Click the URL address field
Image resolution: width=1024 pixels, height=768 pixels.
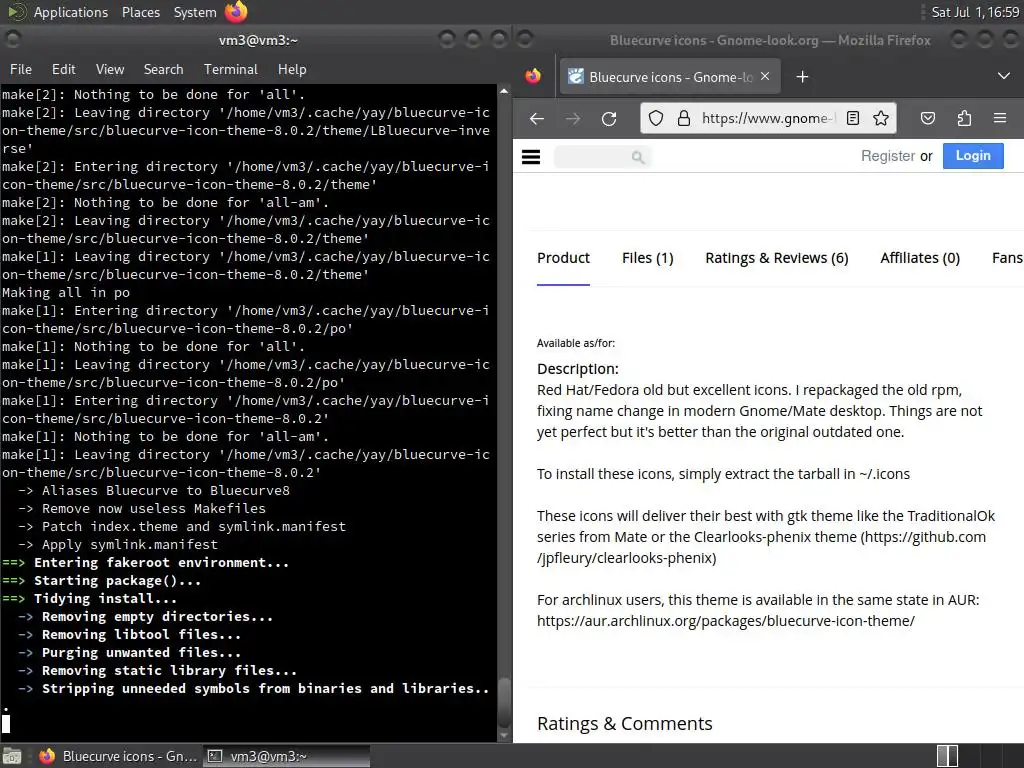coord(768,118)
